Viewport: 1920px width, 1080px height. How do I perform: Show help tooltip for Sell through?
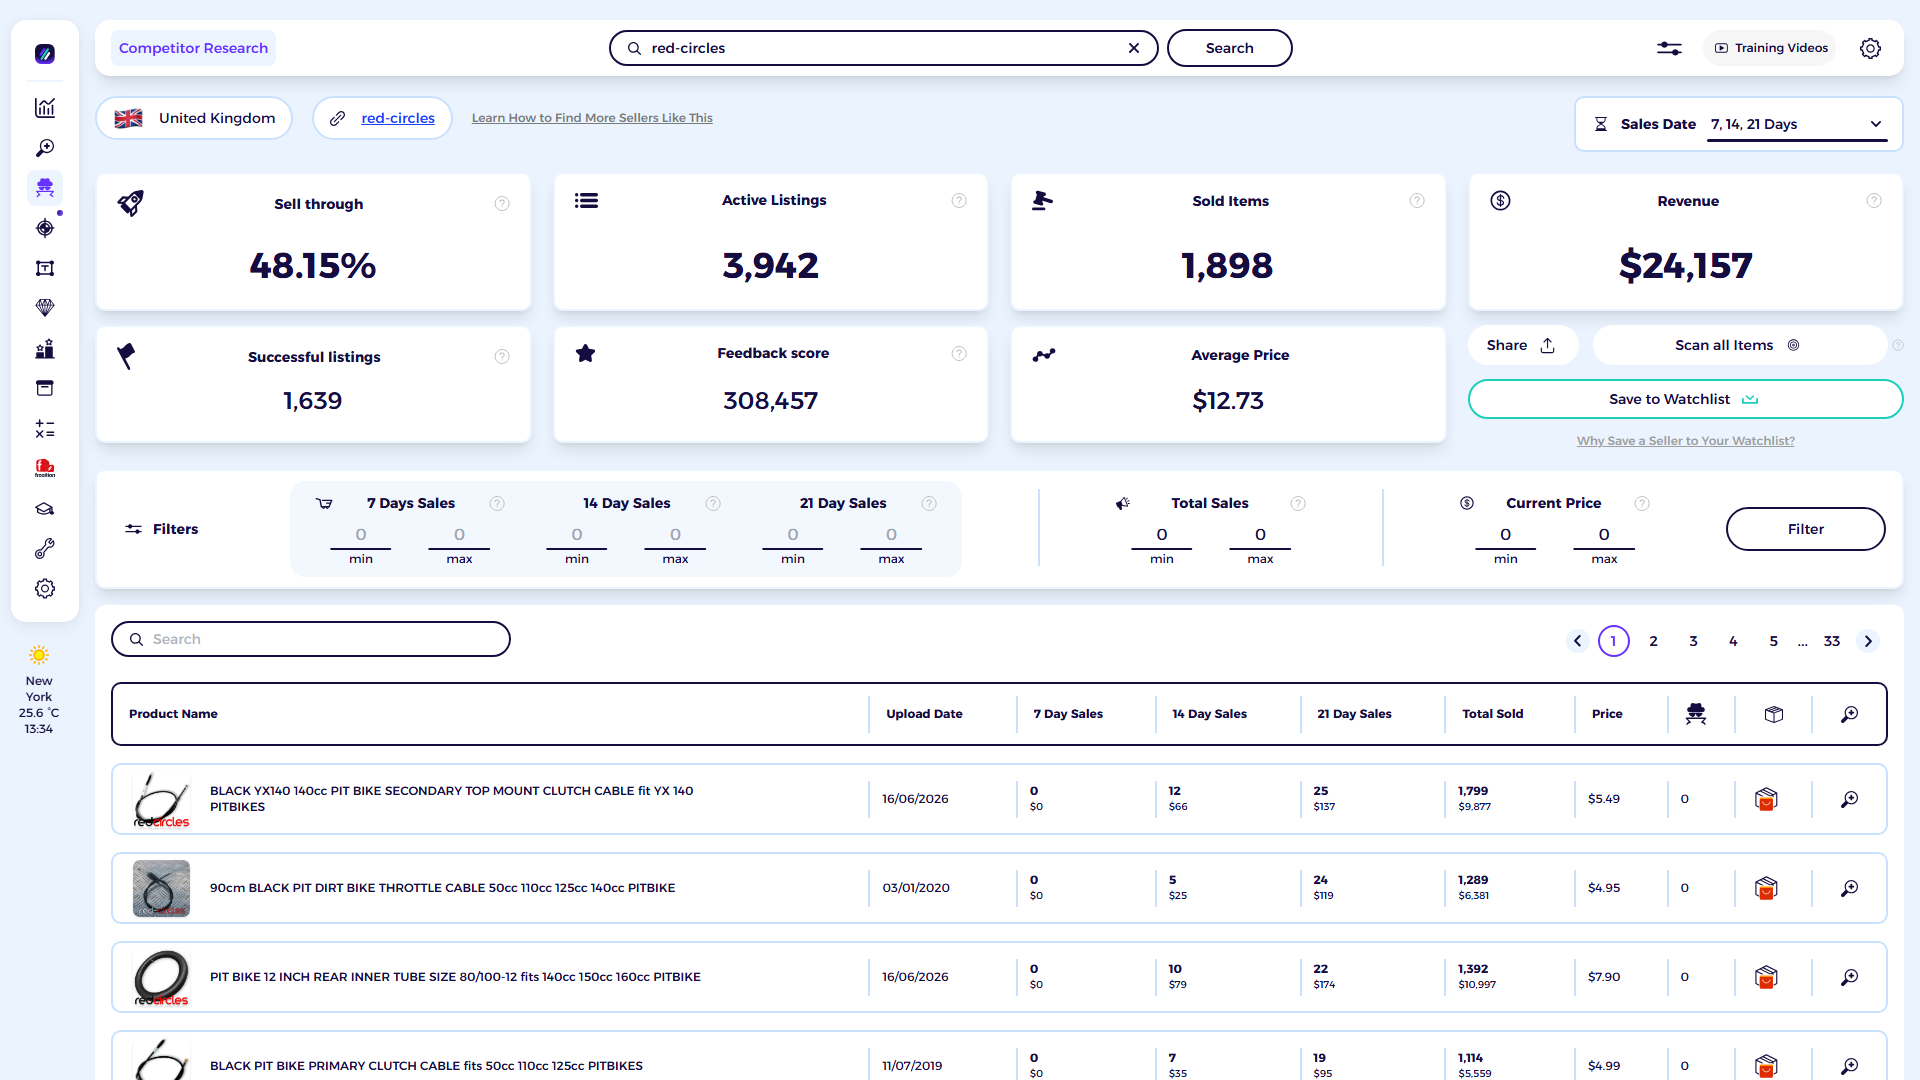pos(502,204)
